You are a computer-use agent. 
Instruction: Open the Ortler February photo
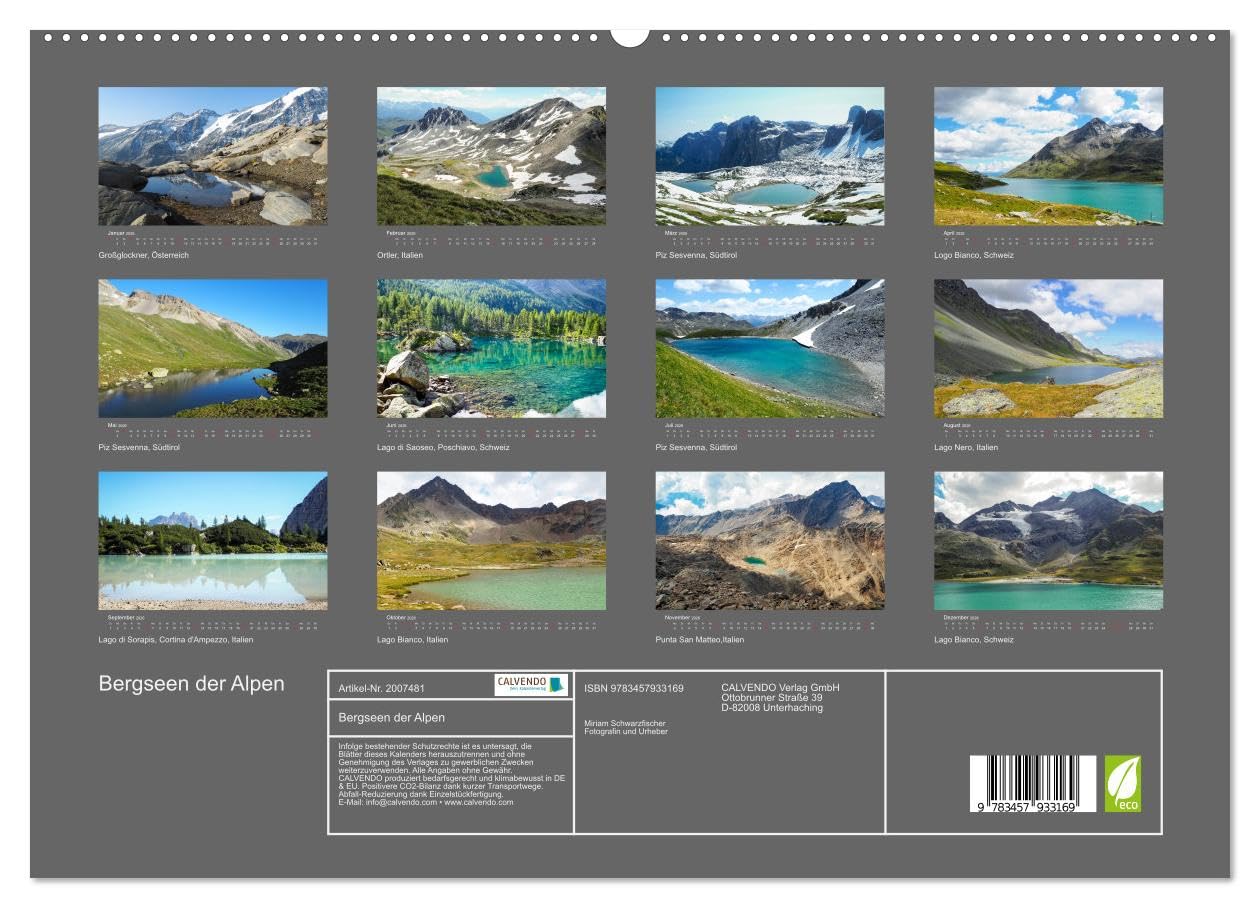tap(491, 156)
